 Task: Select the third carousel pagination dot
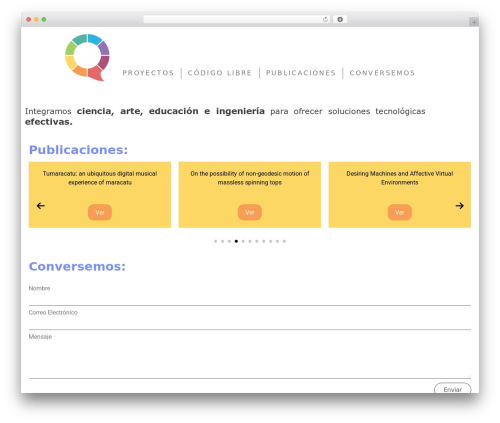pos(229,241)
